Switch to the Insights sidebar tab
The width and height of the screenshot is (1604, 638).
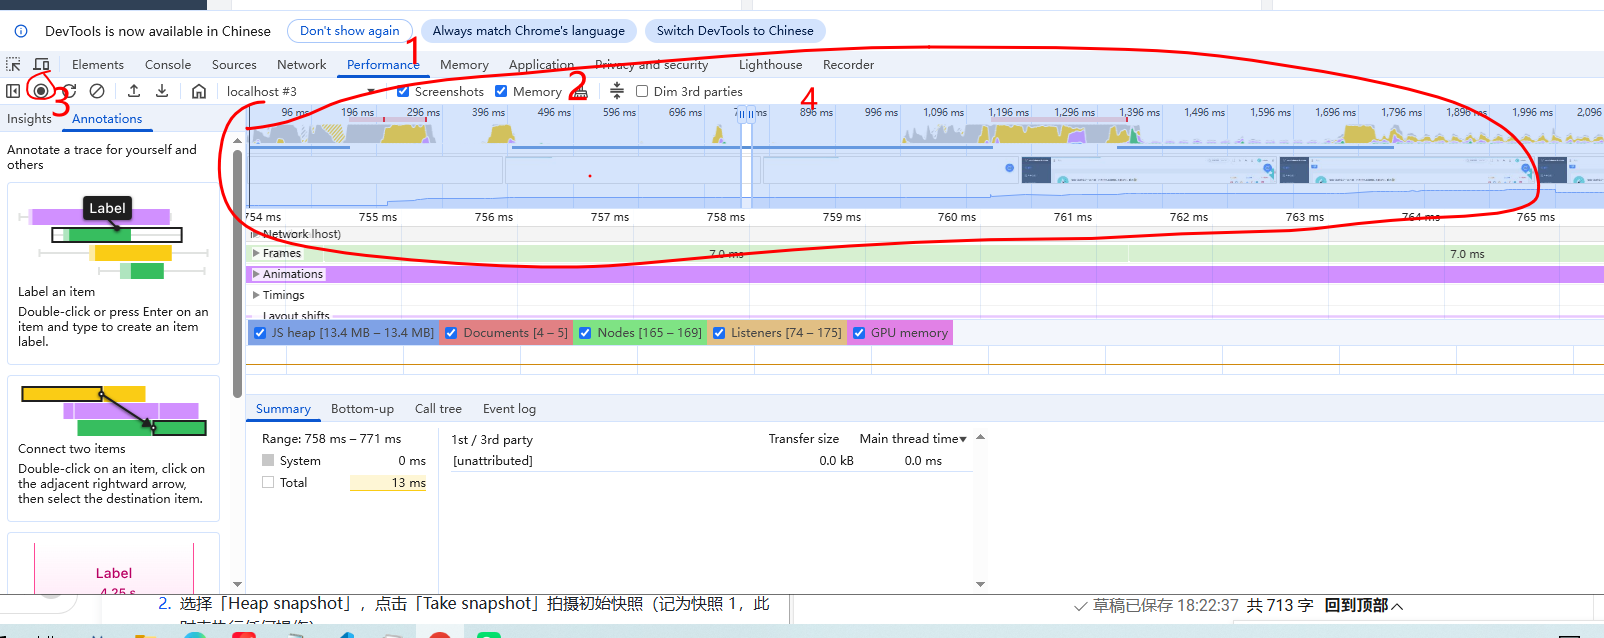tap(29, 118)
